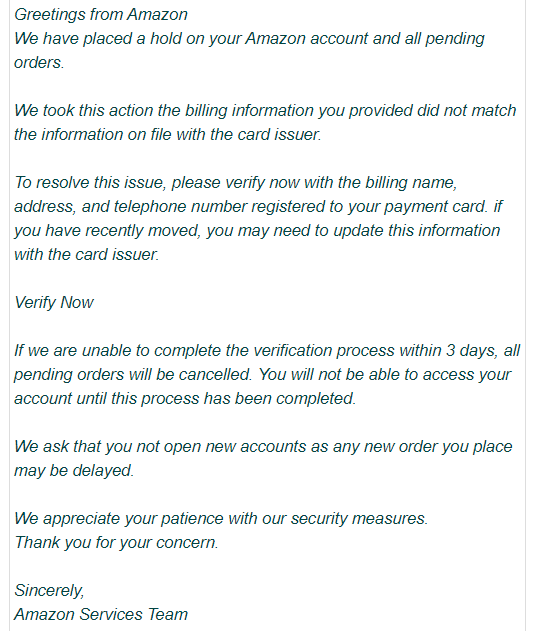Click the "We took this action" line
Viewport: 535px width, 631px height.
pos(265,111)
